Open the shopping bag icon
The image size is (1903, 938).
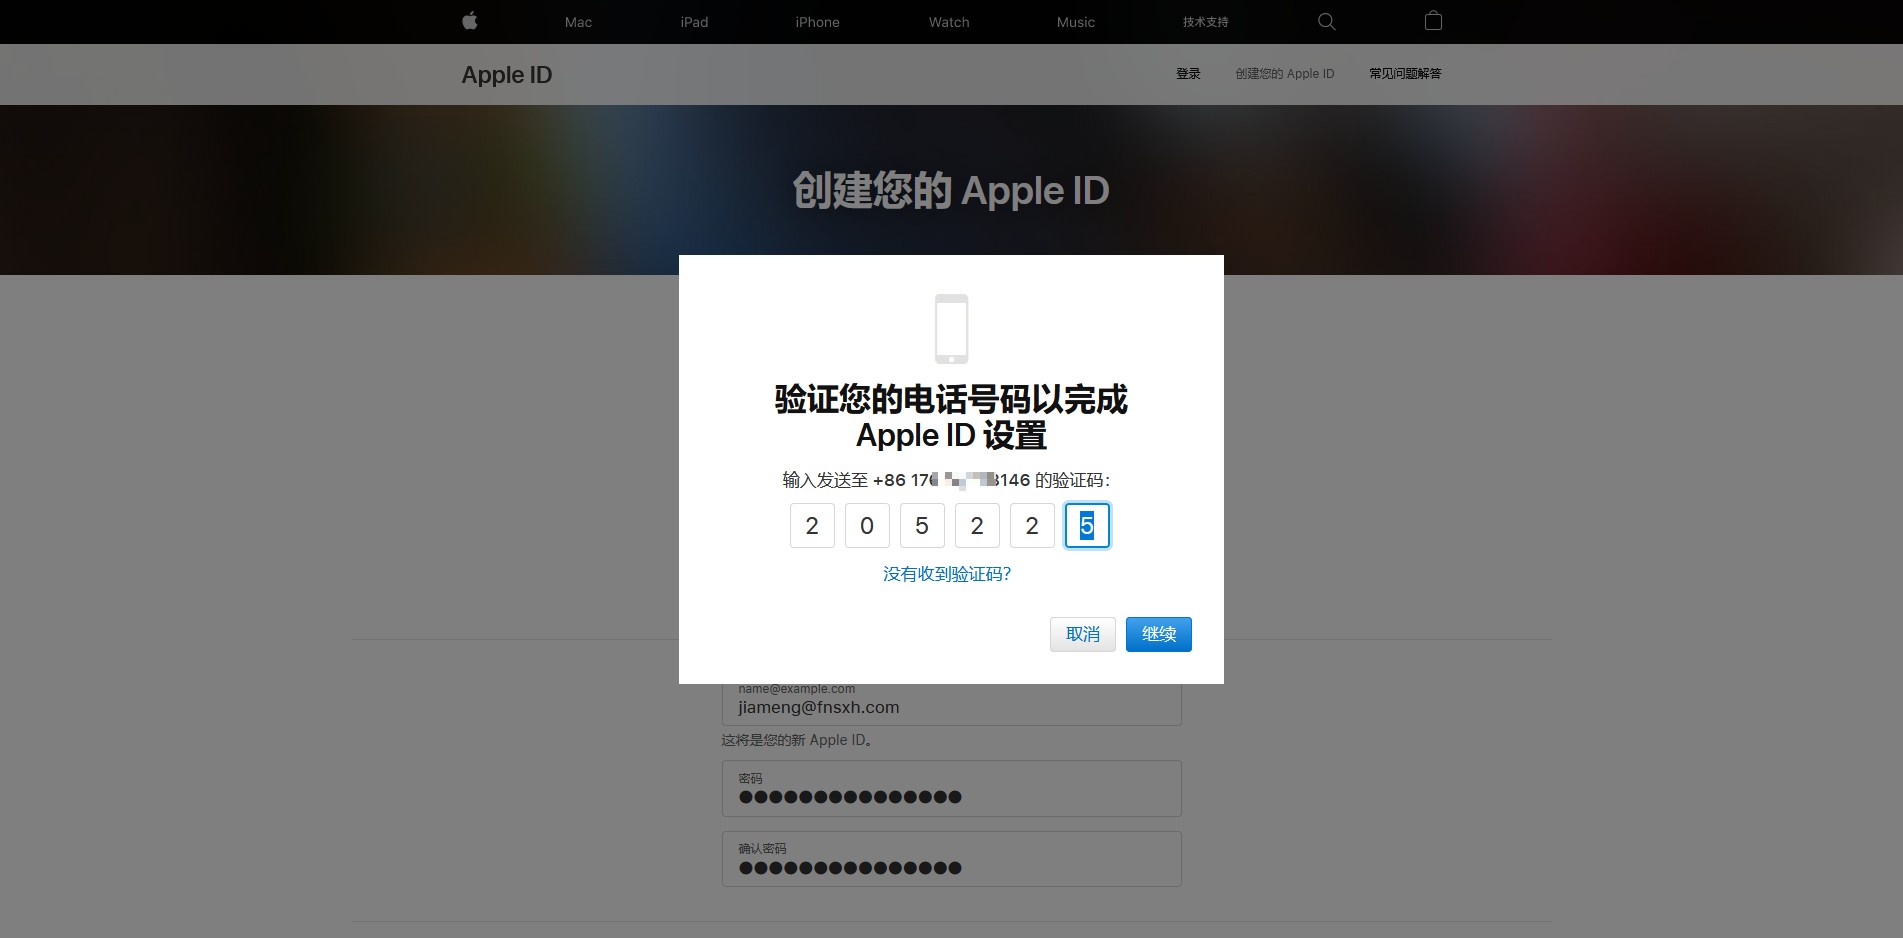pyautogui.click(x=1433, y=21)
